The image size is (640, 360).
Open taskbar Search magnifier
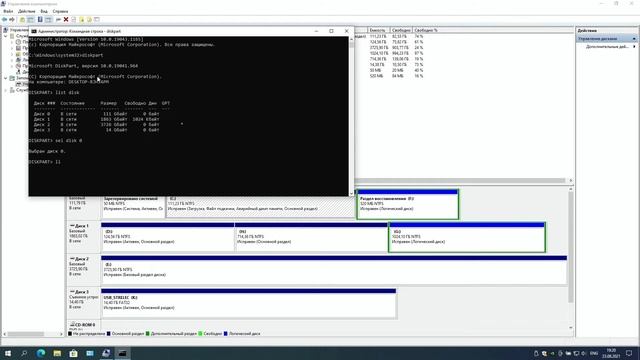click(24, 353)
